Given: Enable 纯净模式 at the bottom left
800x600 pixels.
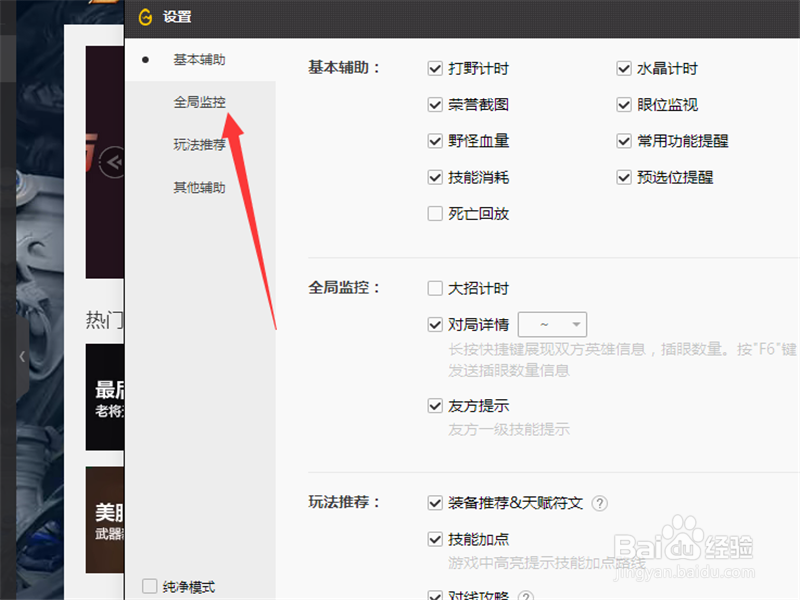Looking at the screenshot, I should point(150,587).
